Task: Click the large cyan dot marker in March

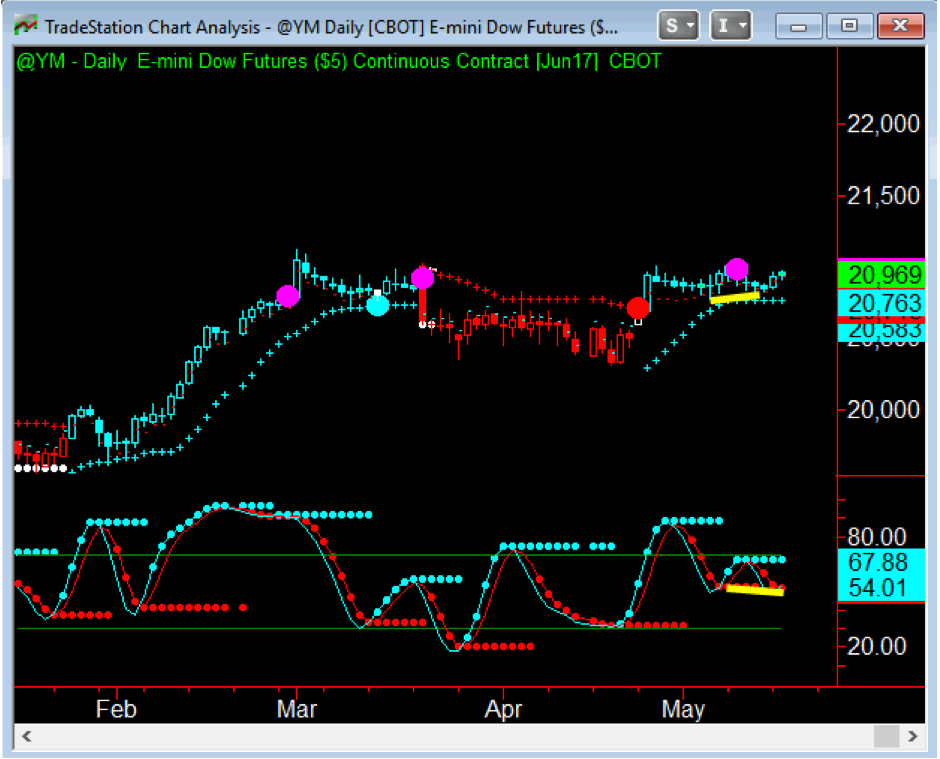Action: pyautogui.click(x=378, y=305)
